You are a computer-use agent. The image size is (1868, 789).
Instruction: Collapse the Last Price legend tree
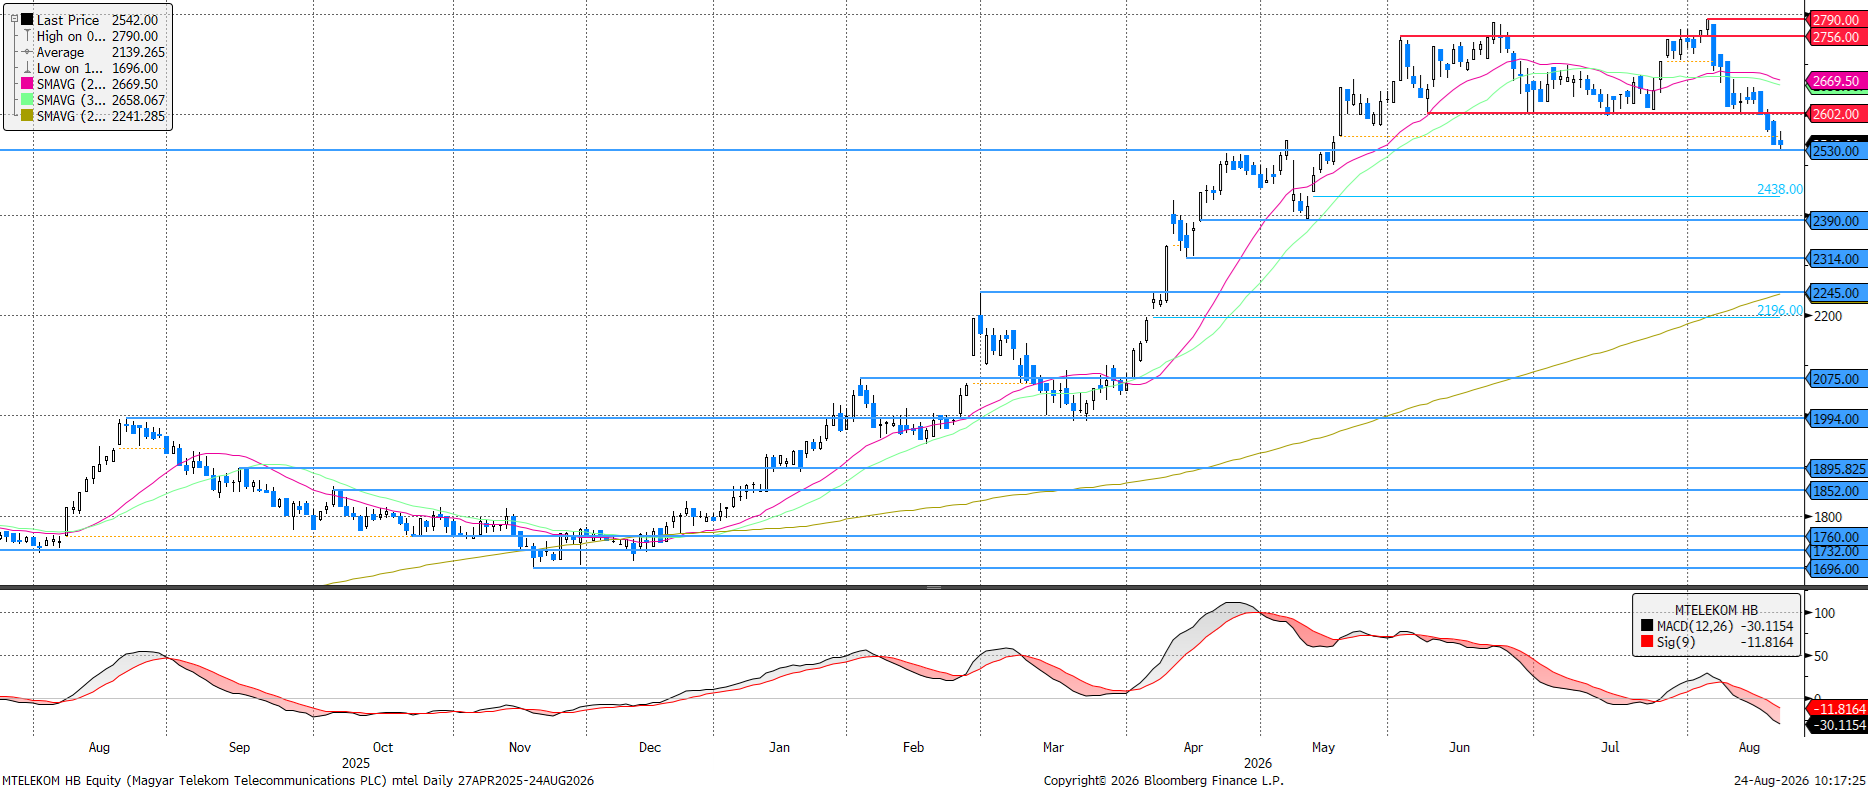(14, 19)
